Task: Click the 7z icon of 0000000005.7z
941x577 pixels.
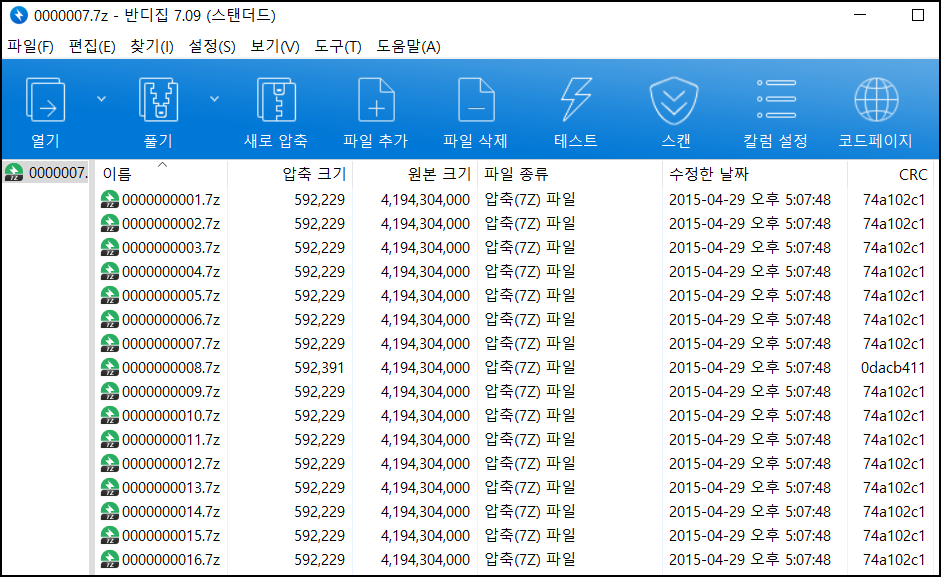Action: coord(109,295)
